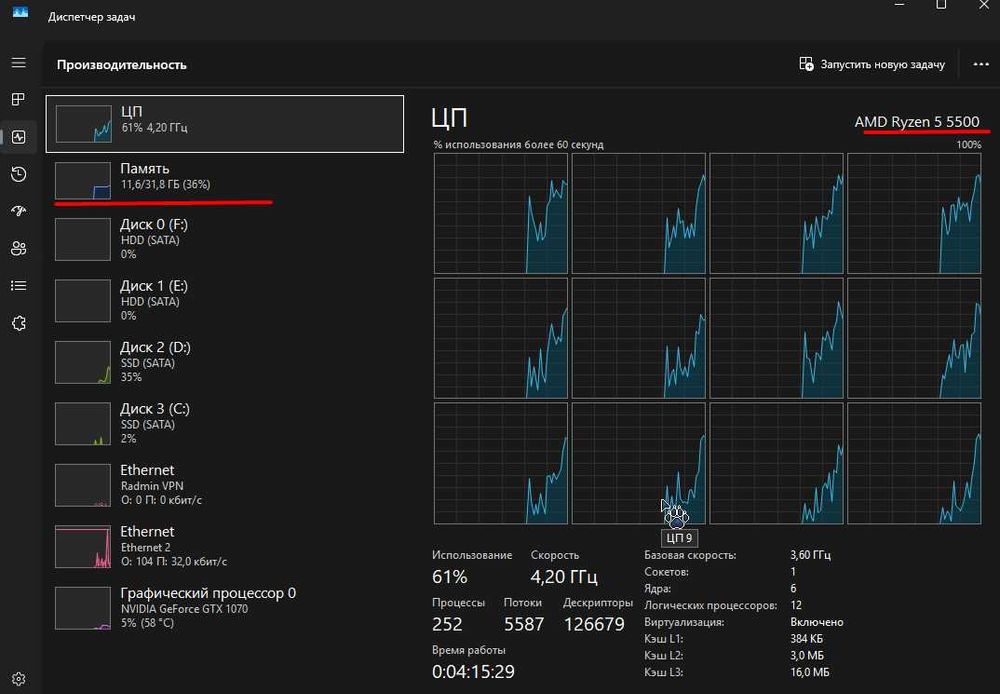Select Диск 2 (D:) resource entry
This screenshot has height=694, width=1000.
point(224,362)
